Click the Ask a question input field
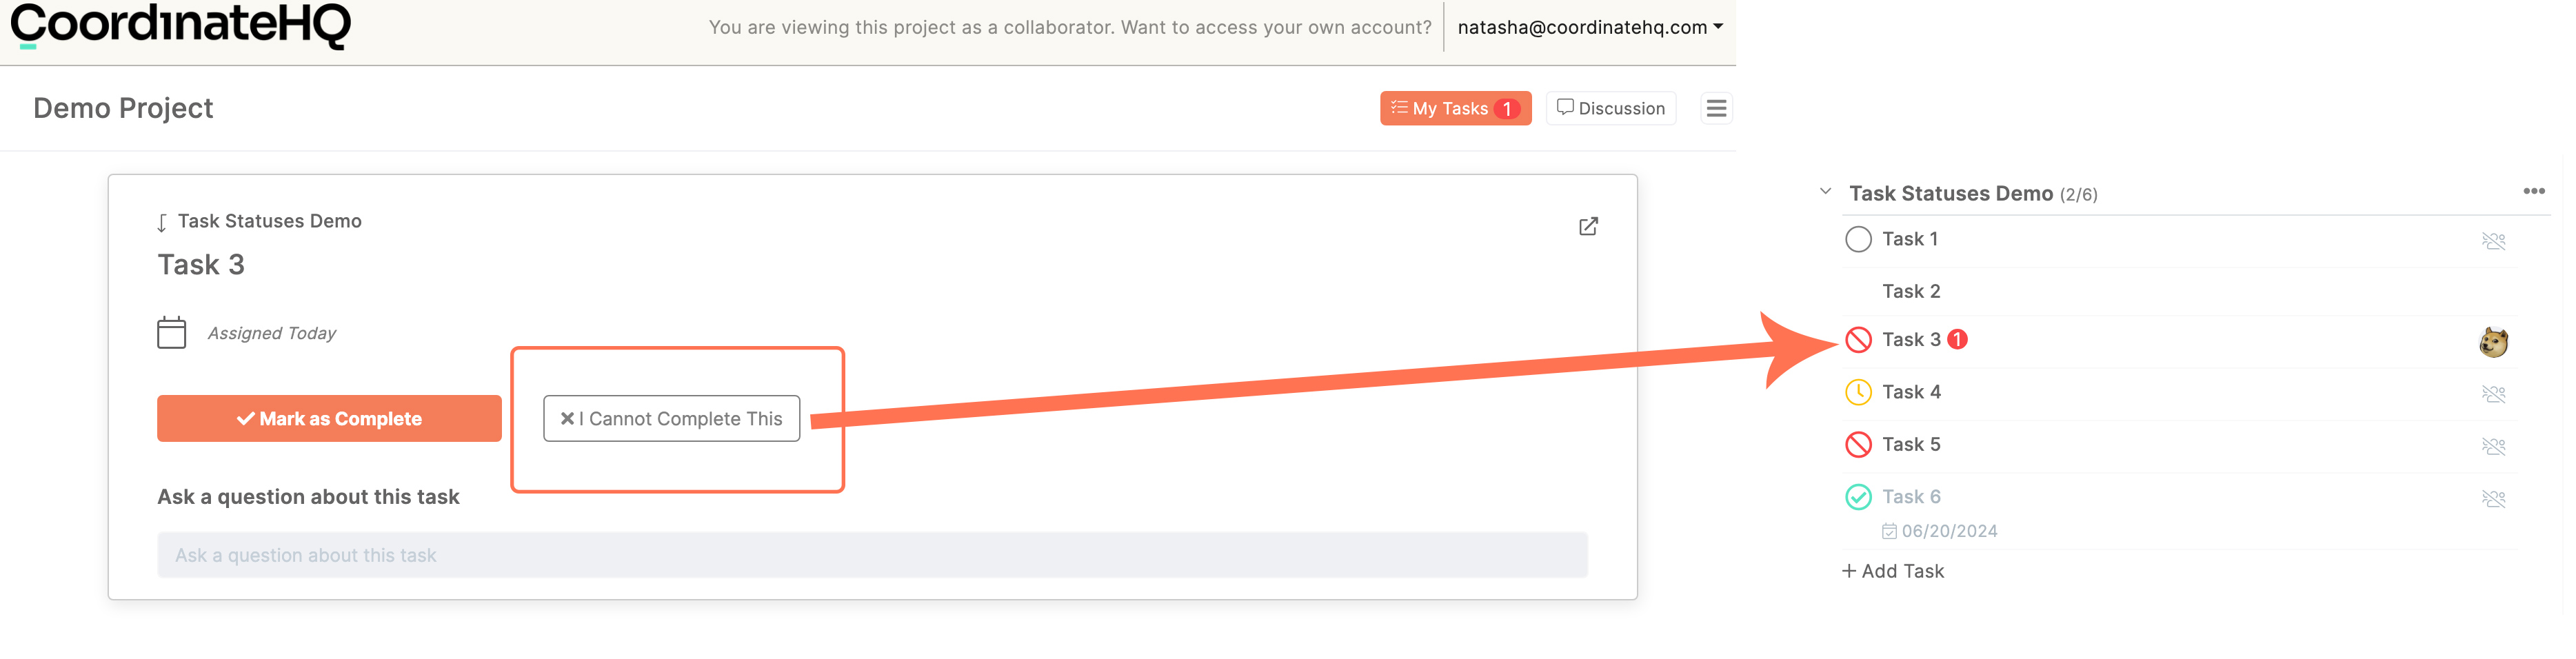 click(872, 555)
